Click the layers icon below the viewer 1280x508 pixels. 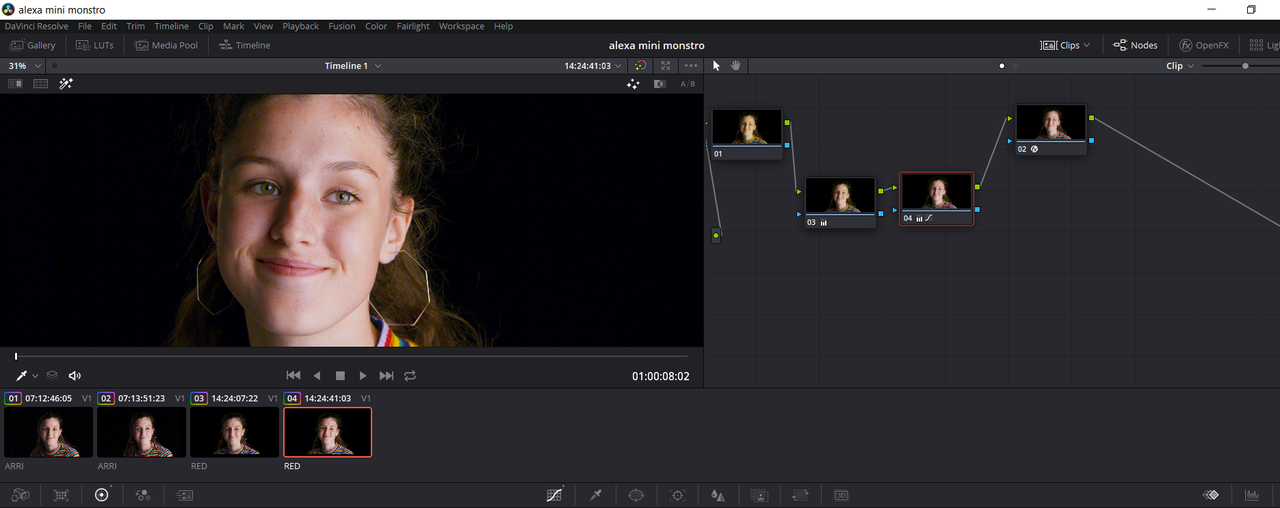(52, 376)
